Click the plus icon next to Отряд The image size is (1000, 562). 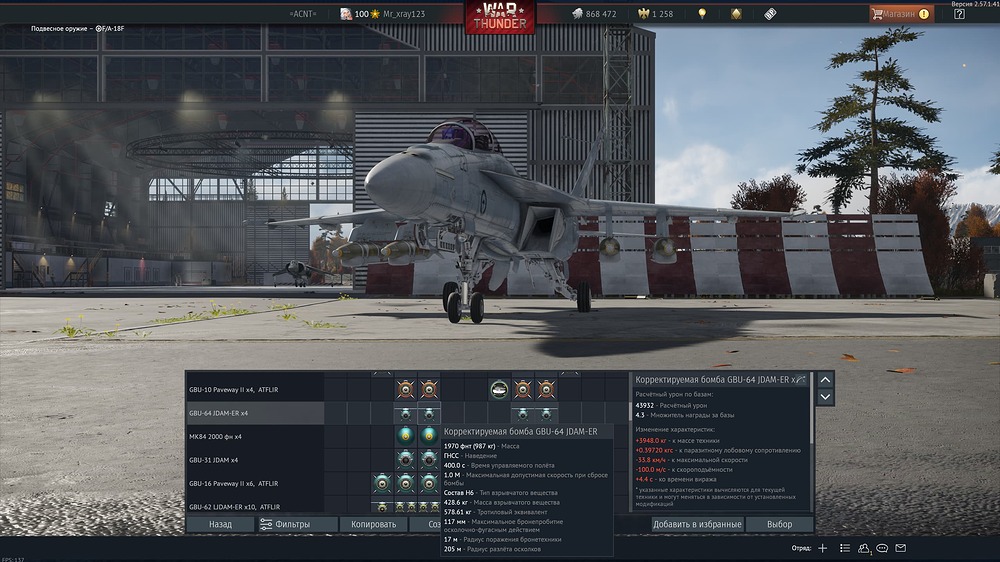click(823, 548)
